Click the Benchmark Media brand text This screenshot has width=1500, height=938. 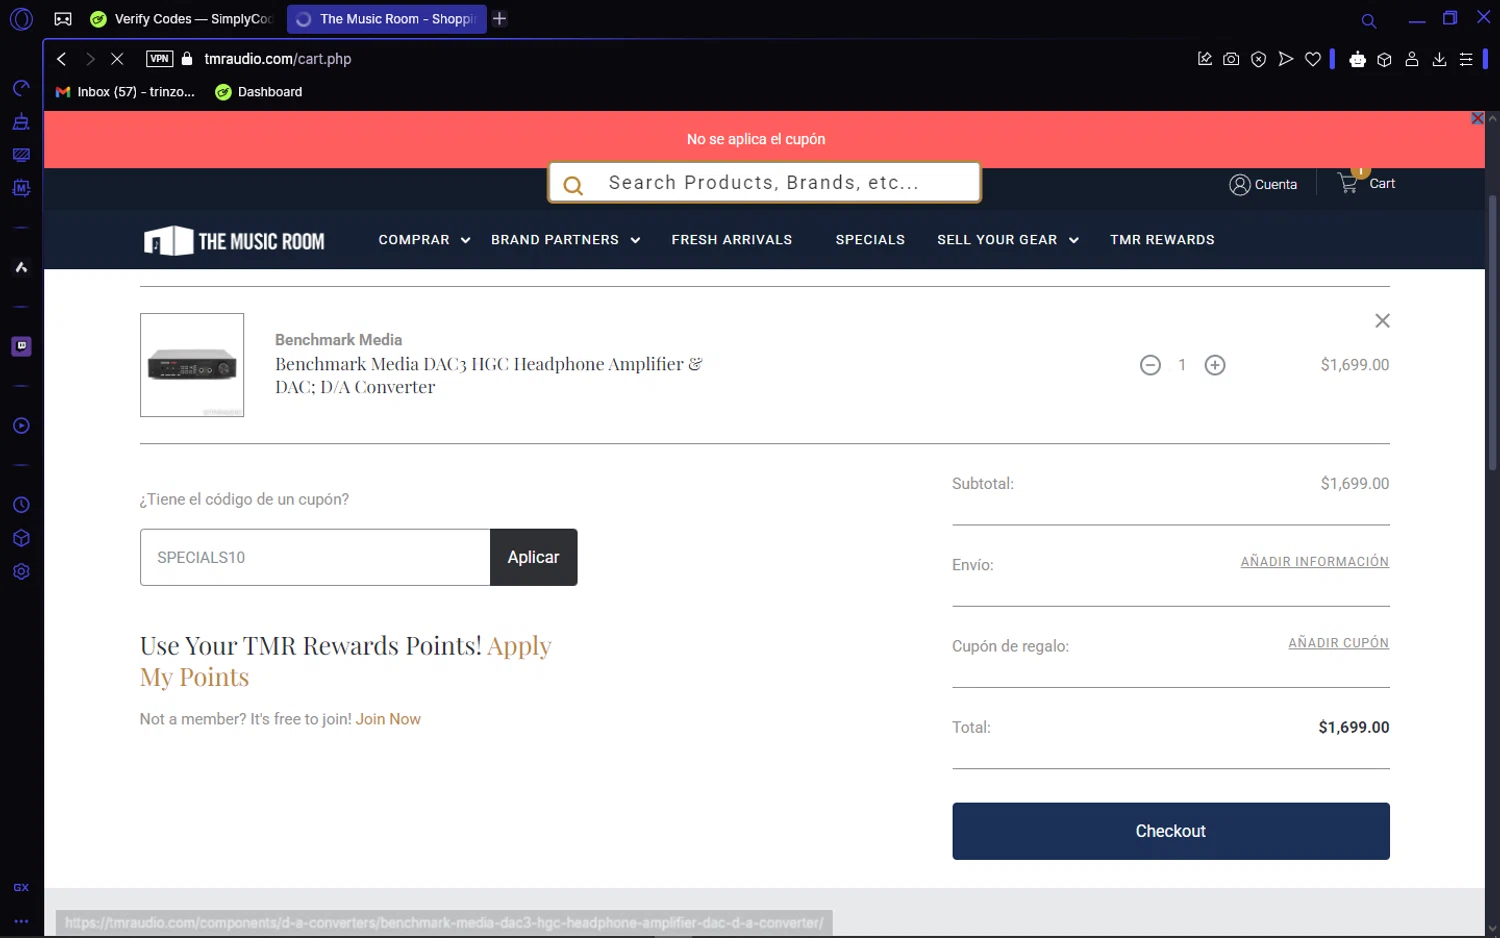[x=338, y=340]
